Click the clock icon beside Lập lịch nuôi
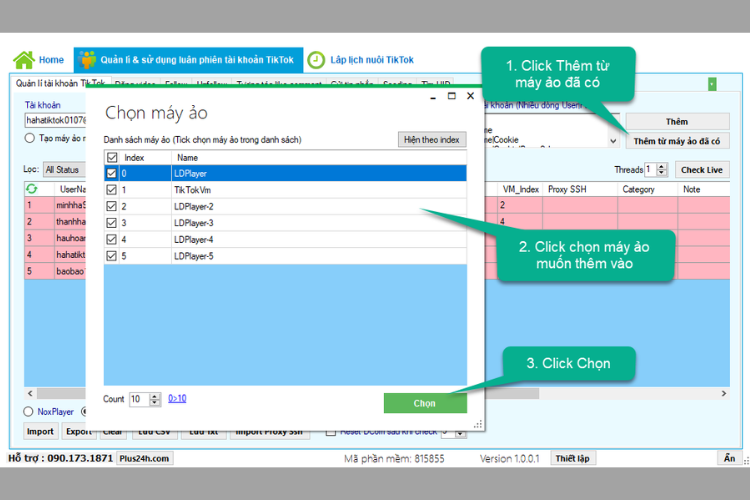 click(x=316, y=60)
